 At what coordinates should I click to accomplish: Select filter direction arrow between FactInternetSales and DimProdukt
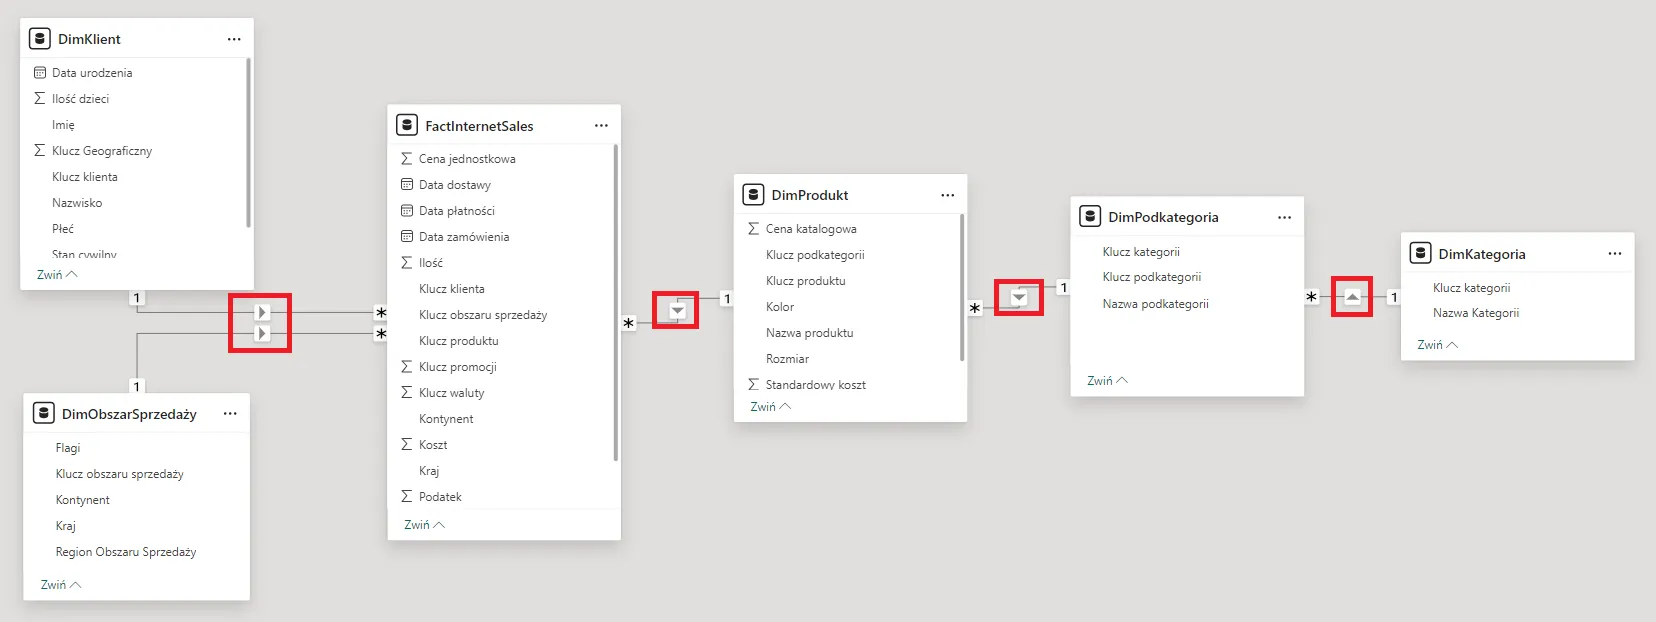pos(677,311)
